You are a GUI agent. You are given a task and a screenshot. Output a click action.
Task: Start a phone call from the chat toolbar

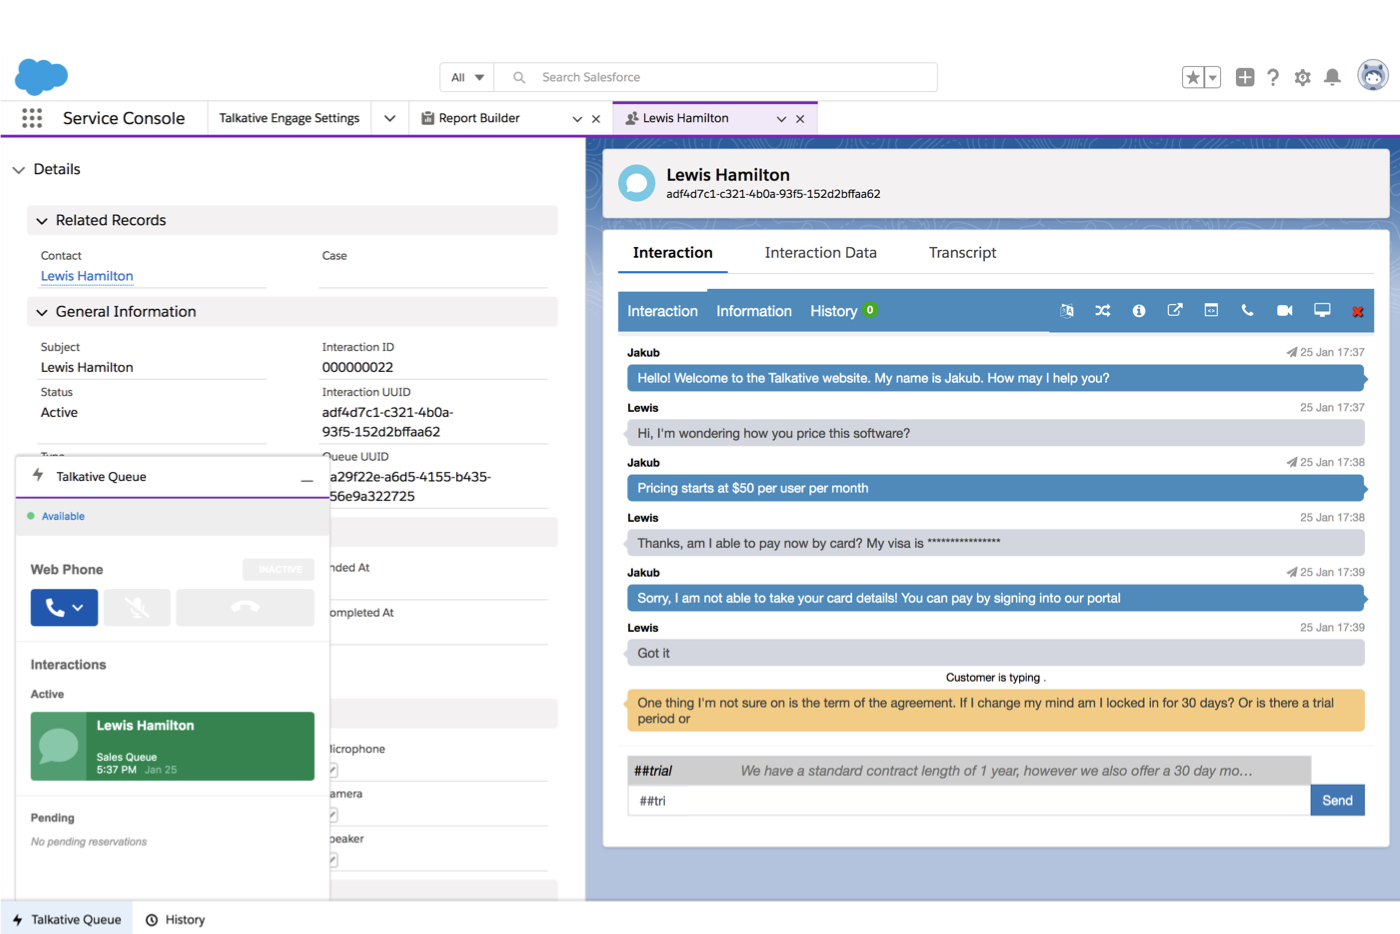[1247, 310]
